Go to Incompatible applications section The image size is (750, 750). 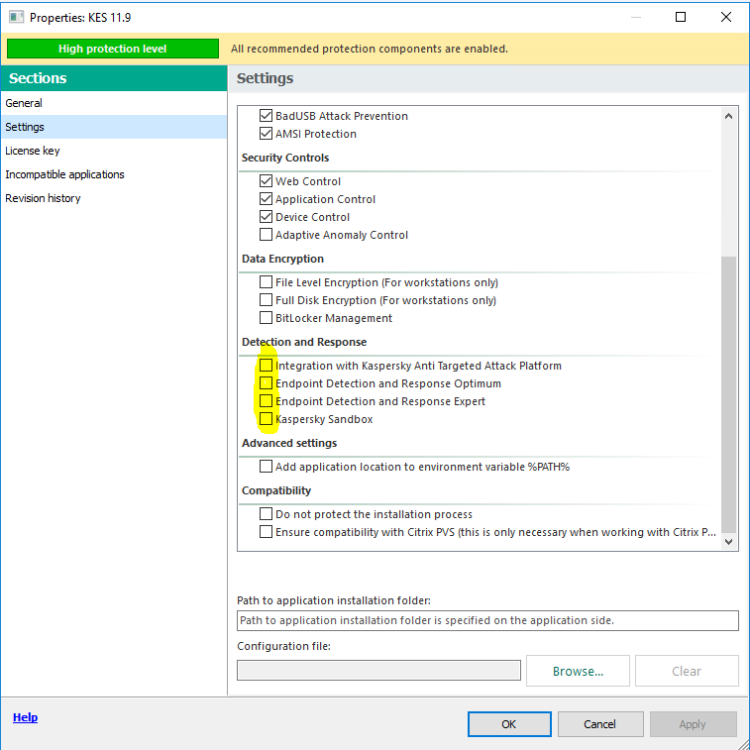pyautogui.click(x=114, y=174)
